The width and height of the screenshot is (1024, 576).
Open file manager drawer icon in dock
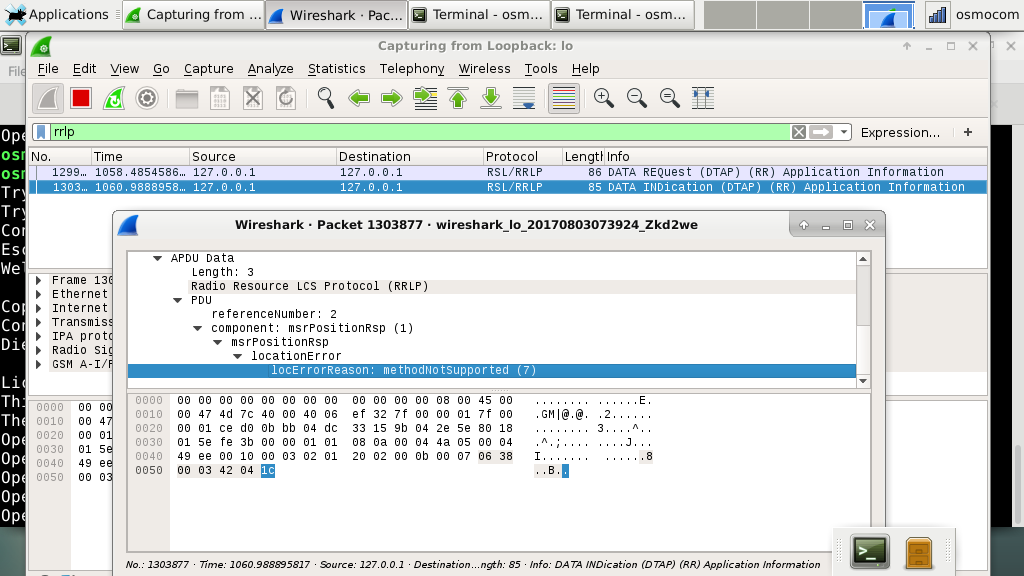point(918,552)
